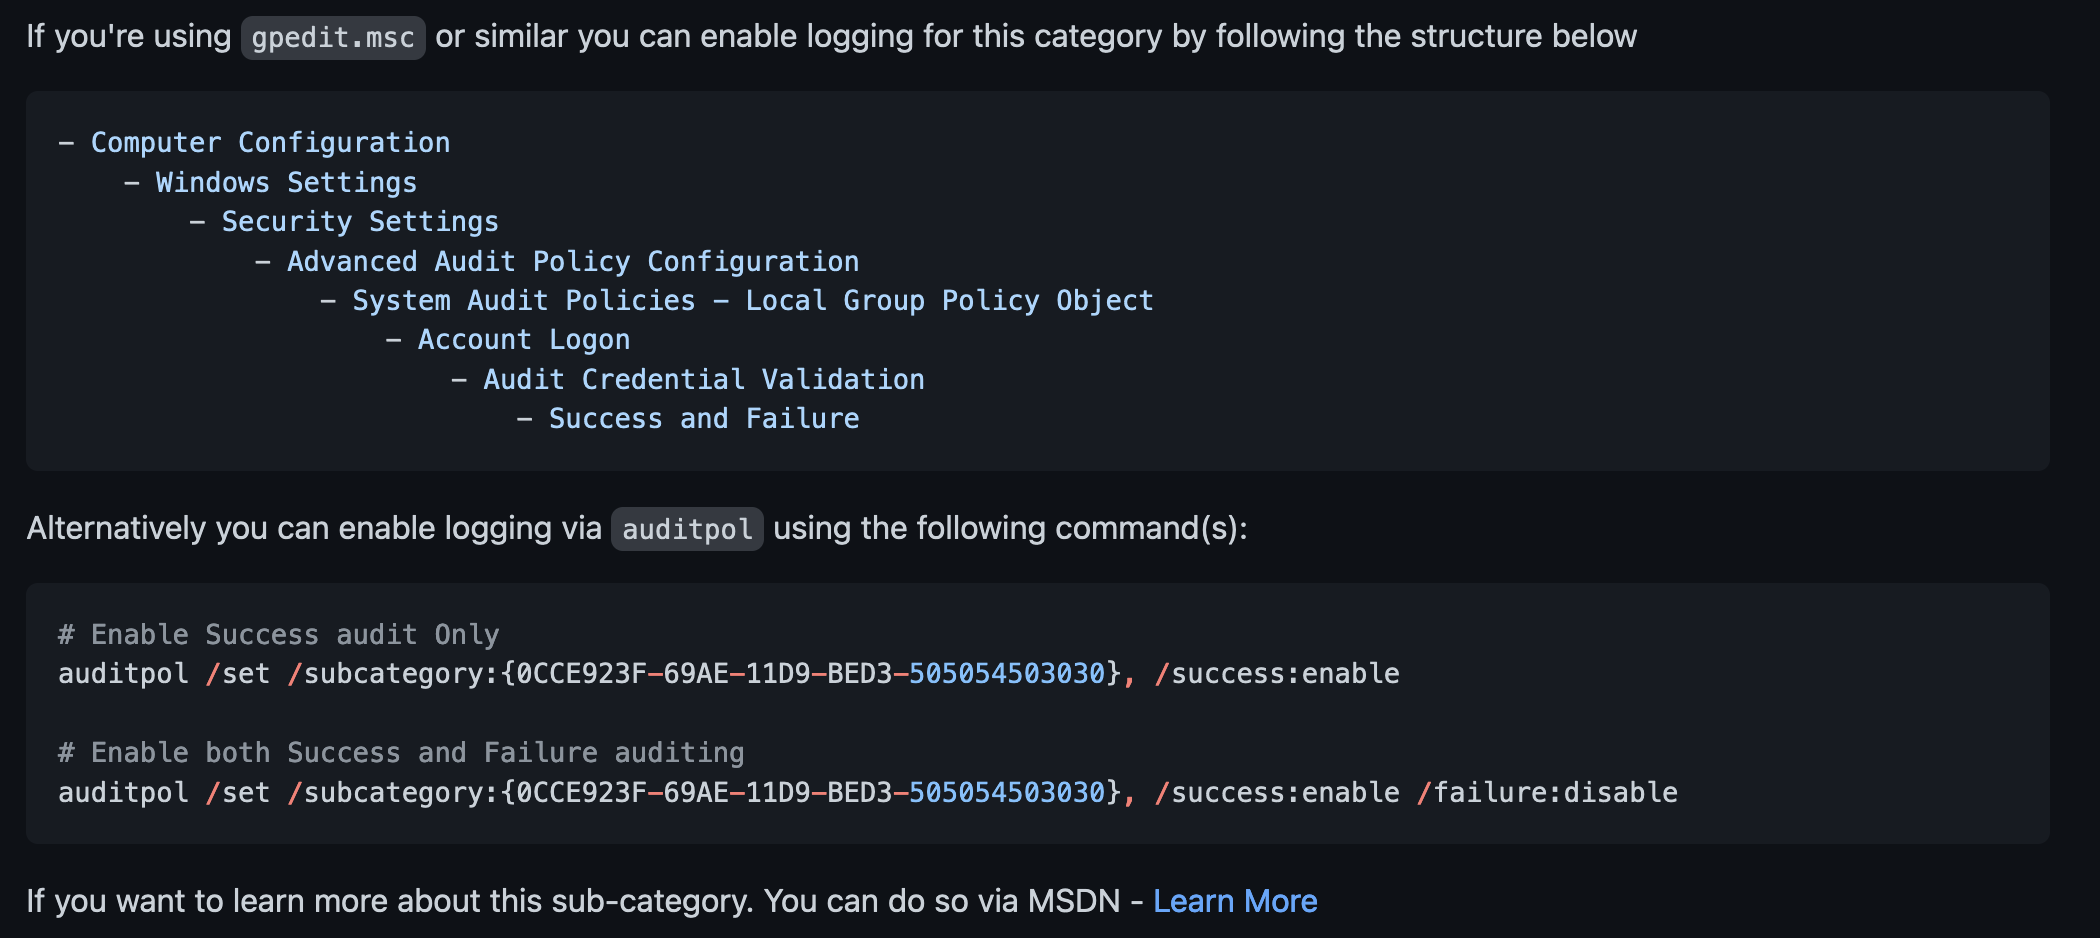Click Advanced Audit Policy Configuration line
This screenshot has width=2100, height=938.
(573, 262)
